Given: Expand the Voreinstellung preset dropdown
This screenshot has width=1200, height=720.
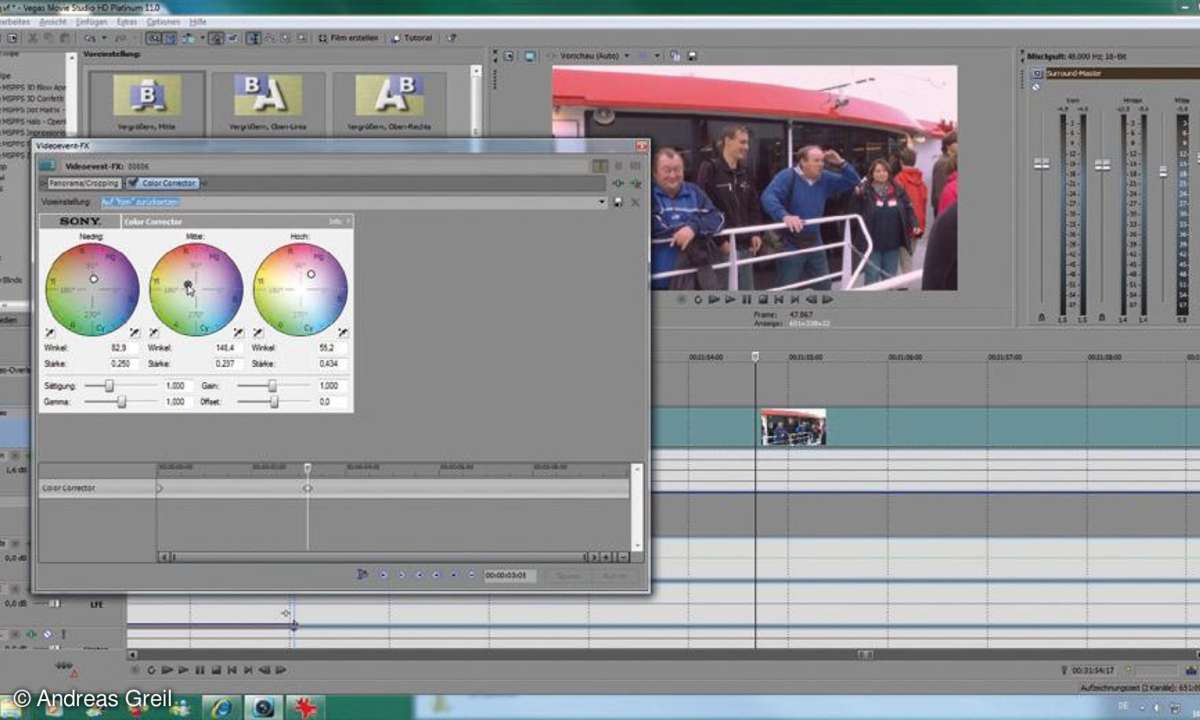Looking at the screenshot, I should pos(603,202).
